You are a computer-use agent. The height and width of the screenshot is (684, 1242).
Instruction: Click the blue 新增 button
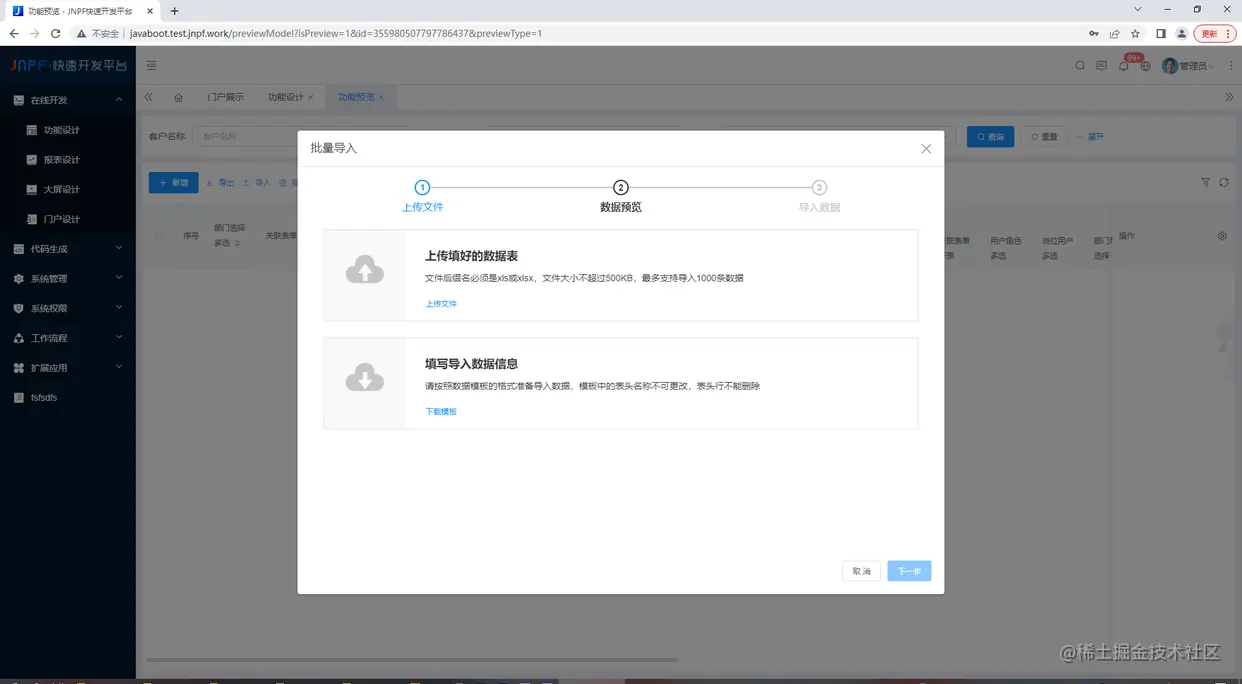174,183
